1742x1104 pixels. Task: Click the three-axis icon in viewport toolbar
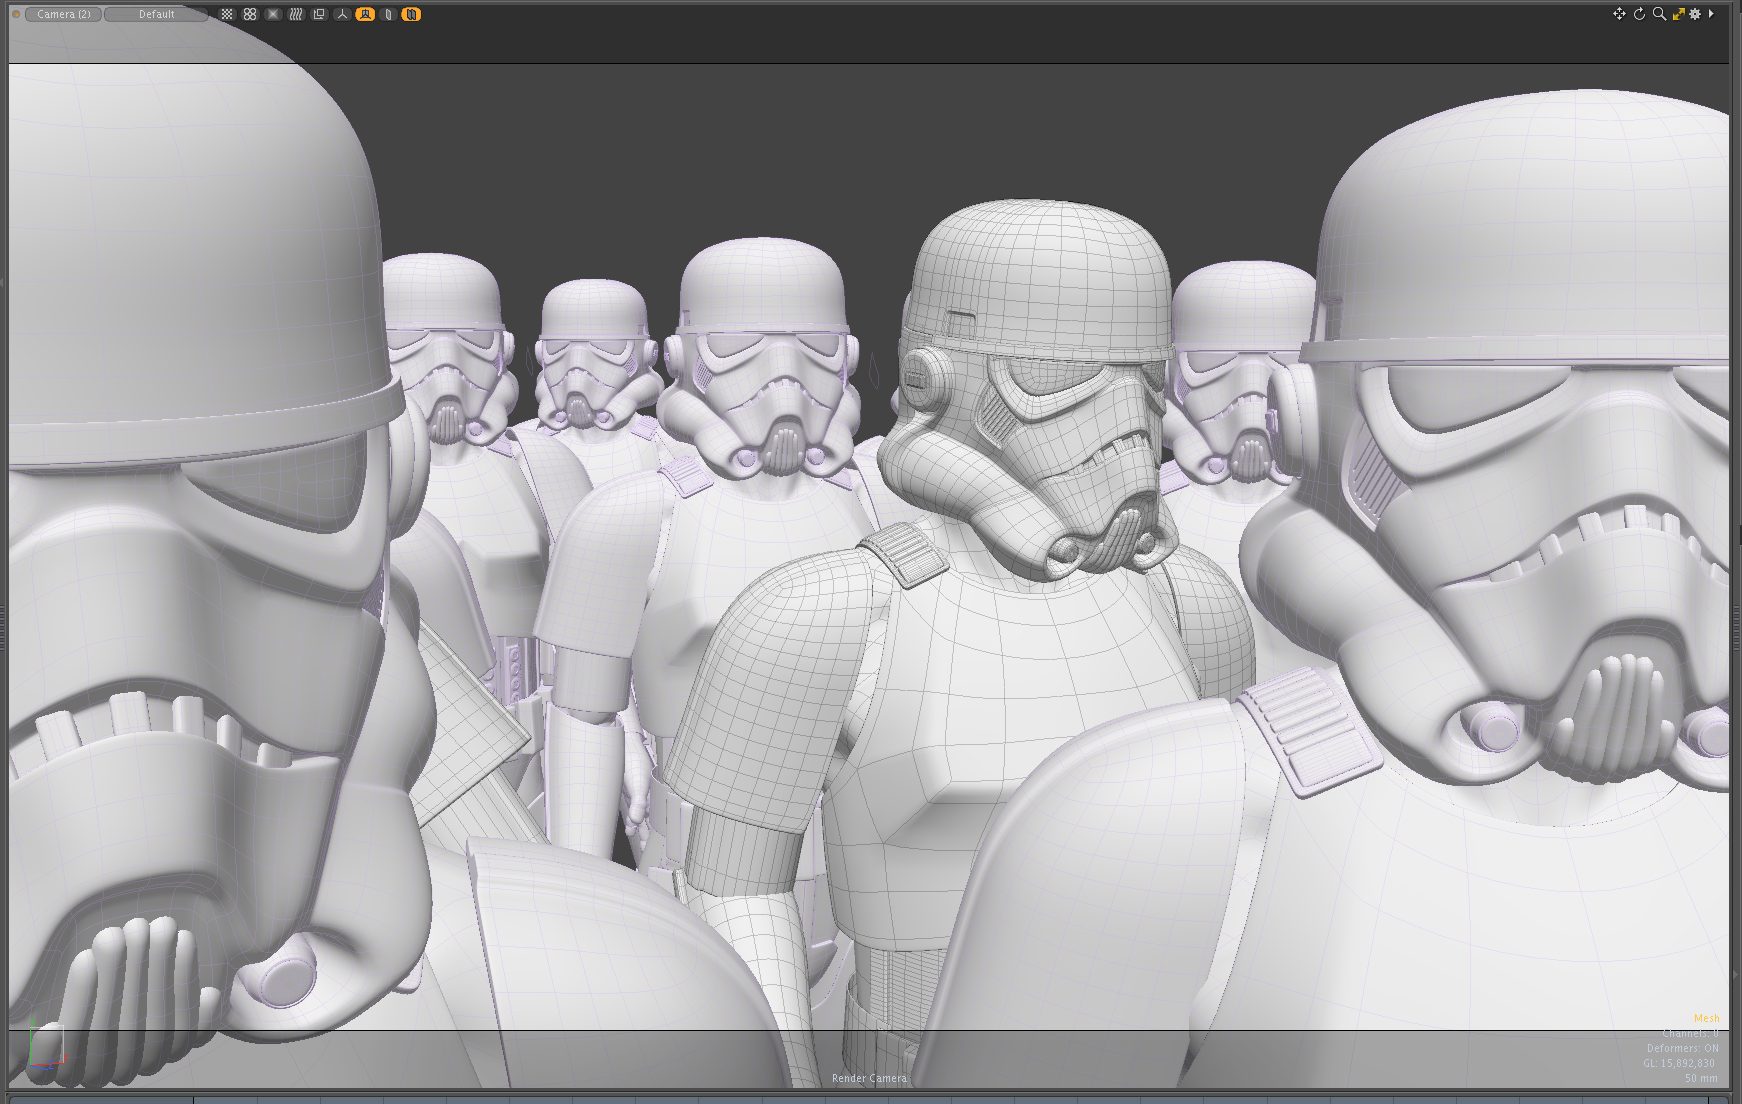pos(342,14)
